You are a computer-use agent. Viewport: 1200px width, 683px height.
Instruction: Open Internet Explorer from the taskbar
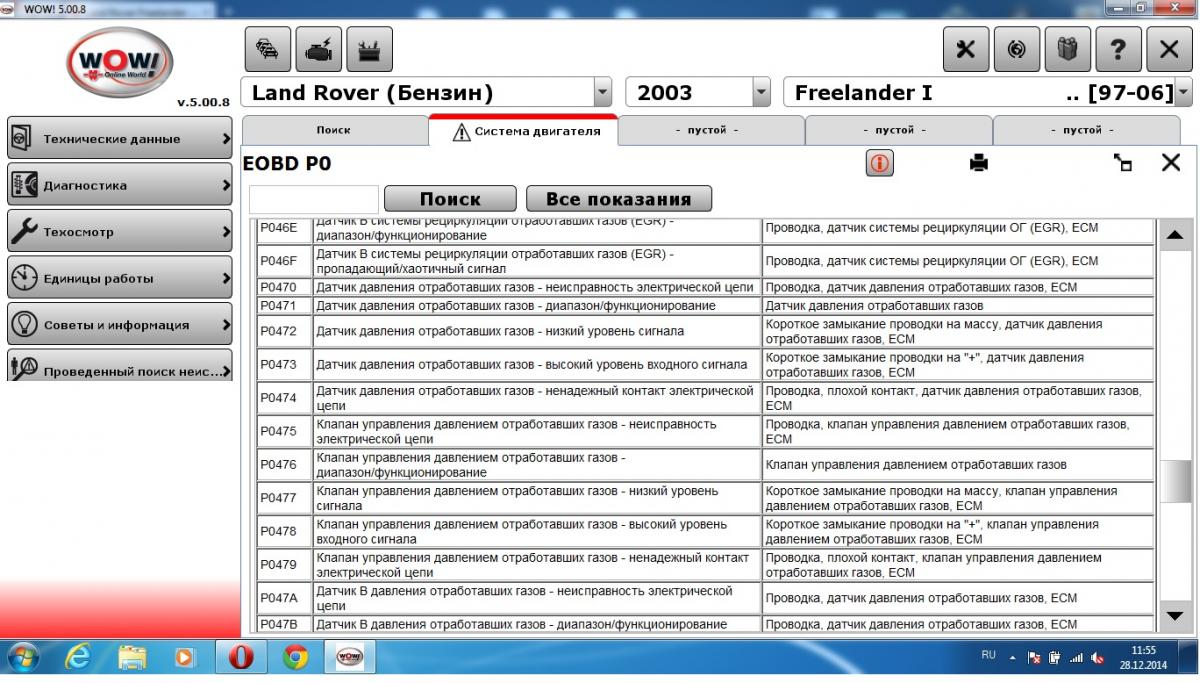coord(78,657)
